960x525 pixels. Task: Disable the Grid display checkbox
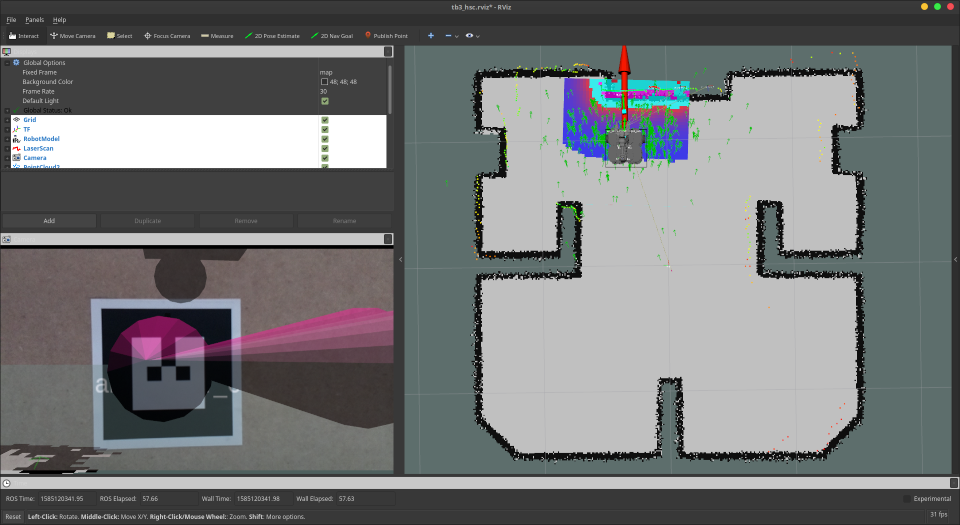pyautogui.click(x=324, y=120)
